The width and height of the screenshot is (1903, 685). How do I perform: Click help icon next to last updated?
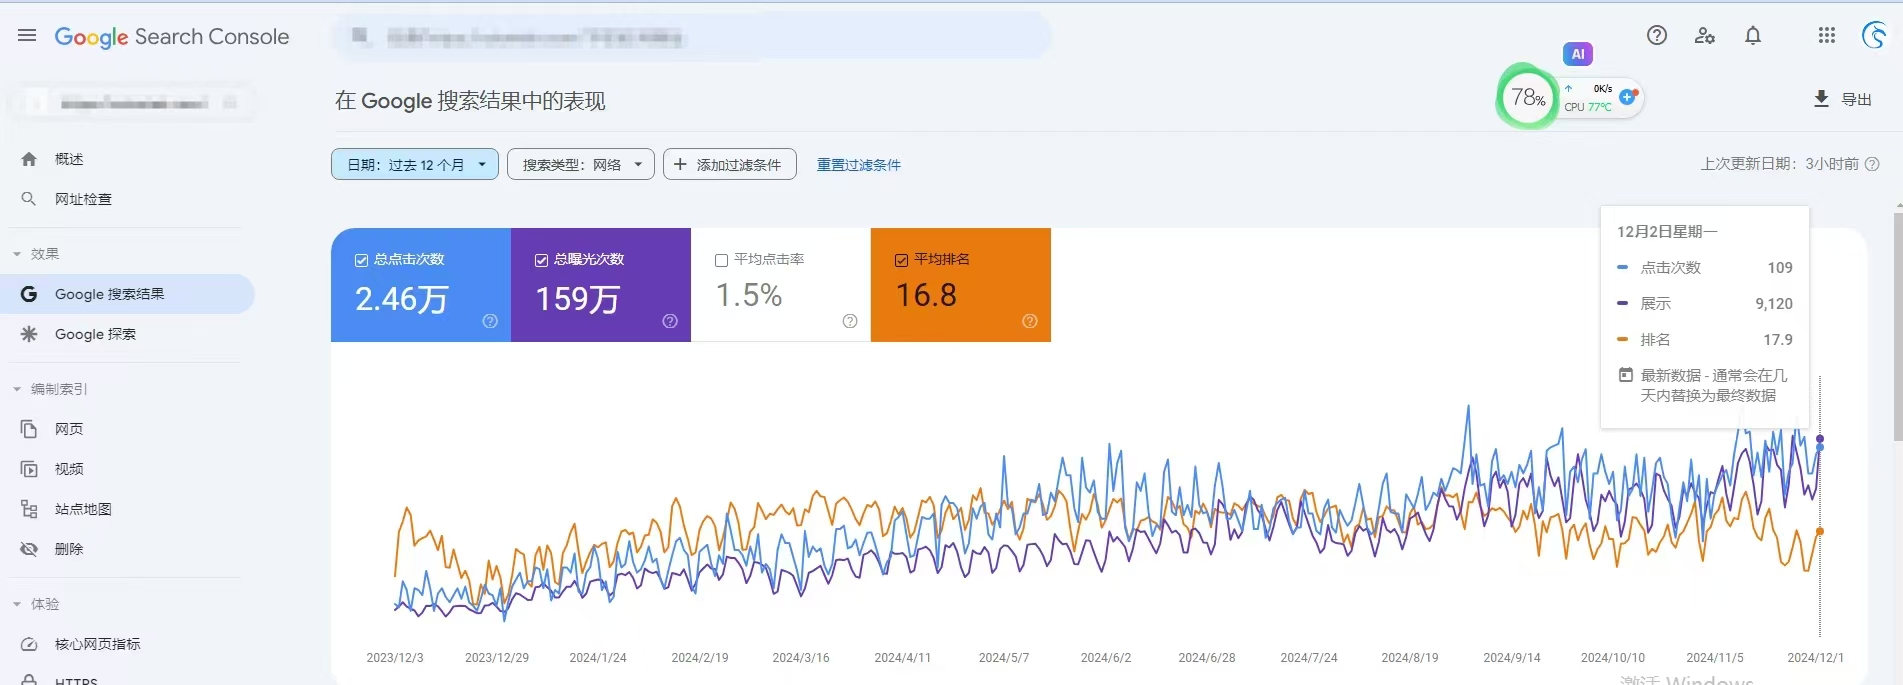pyautogui.click(x=1872, y=164)
